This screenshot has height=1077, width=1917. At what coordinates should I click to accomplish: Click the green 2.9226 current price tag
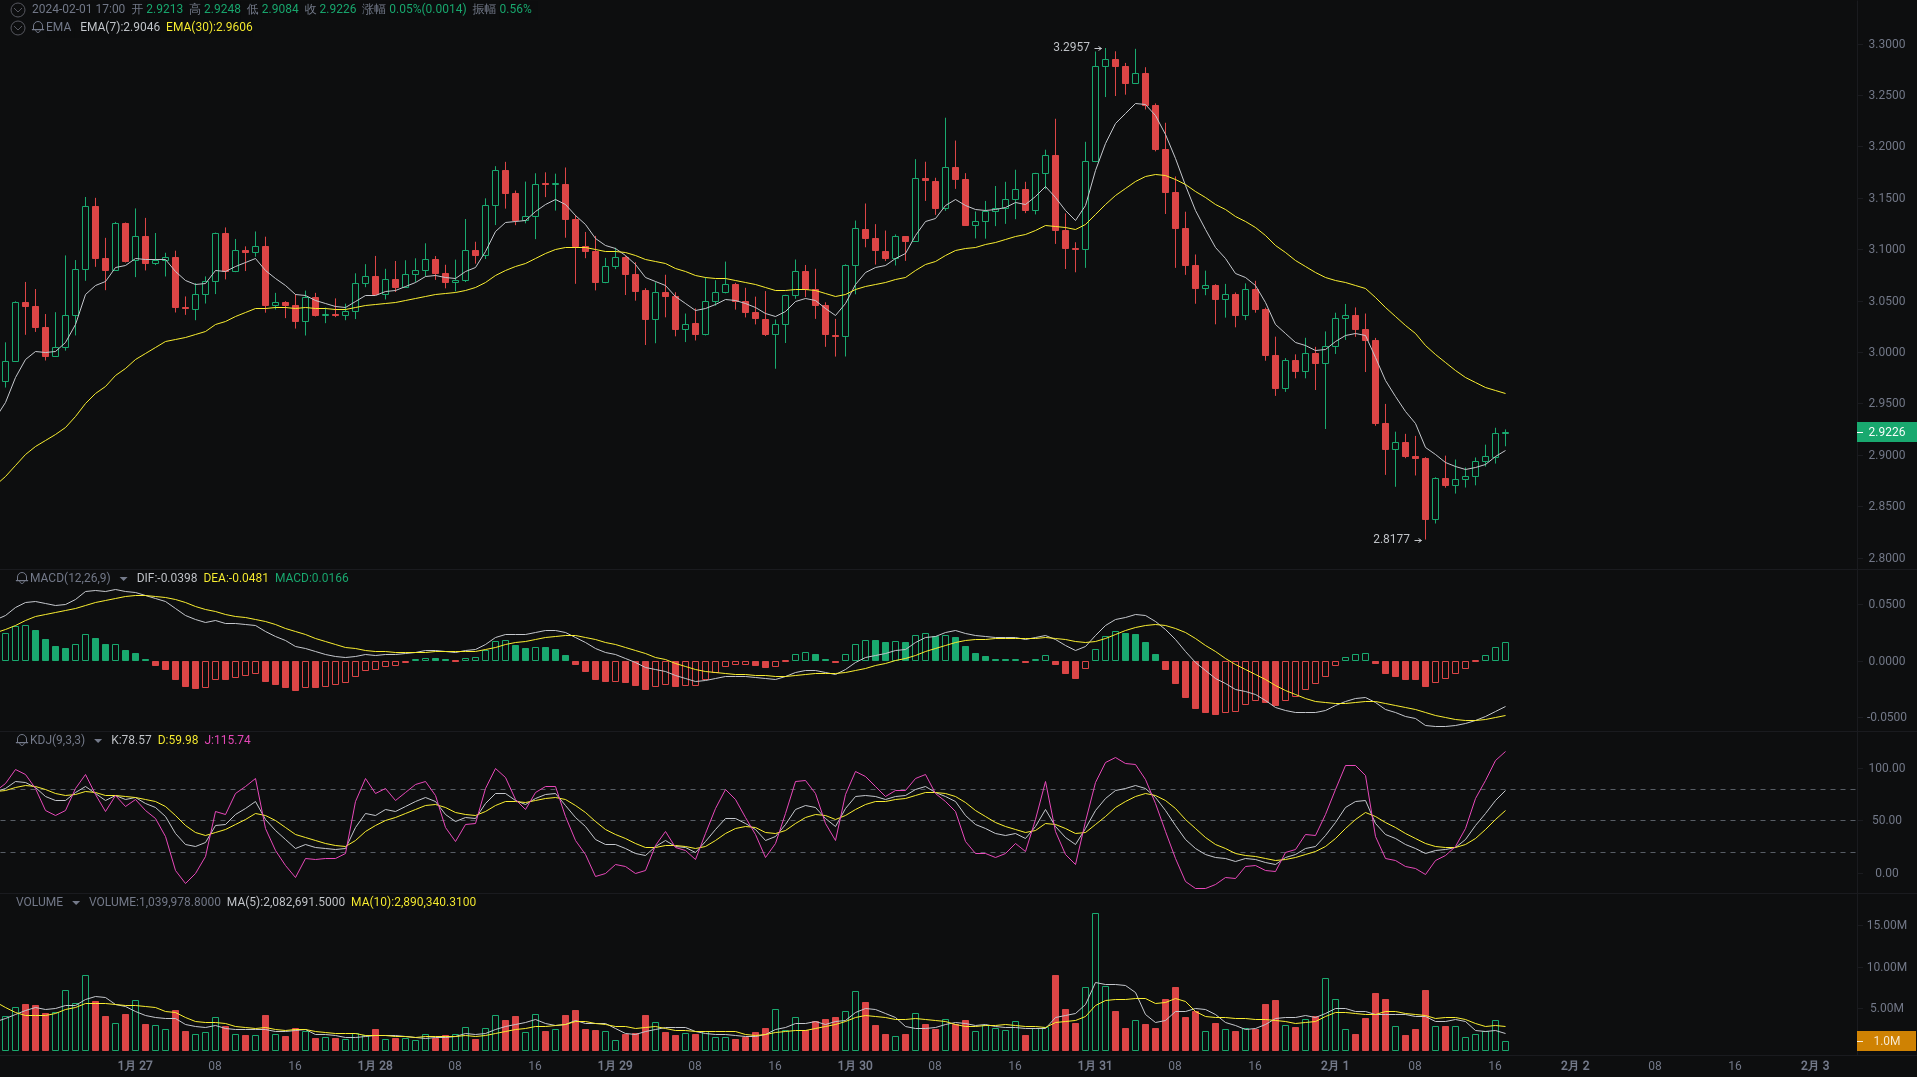(1887, 431)
